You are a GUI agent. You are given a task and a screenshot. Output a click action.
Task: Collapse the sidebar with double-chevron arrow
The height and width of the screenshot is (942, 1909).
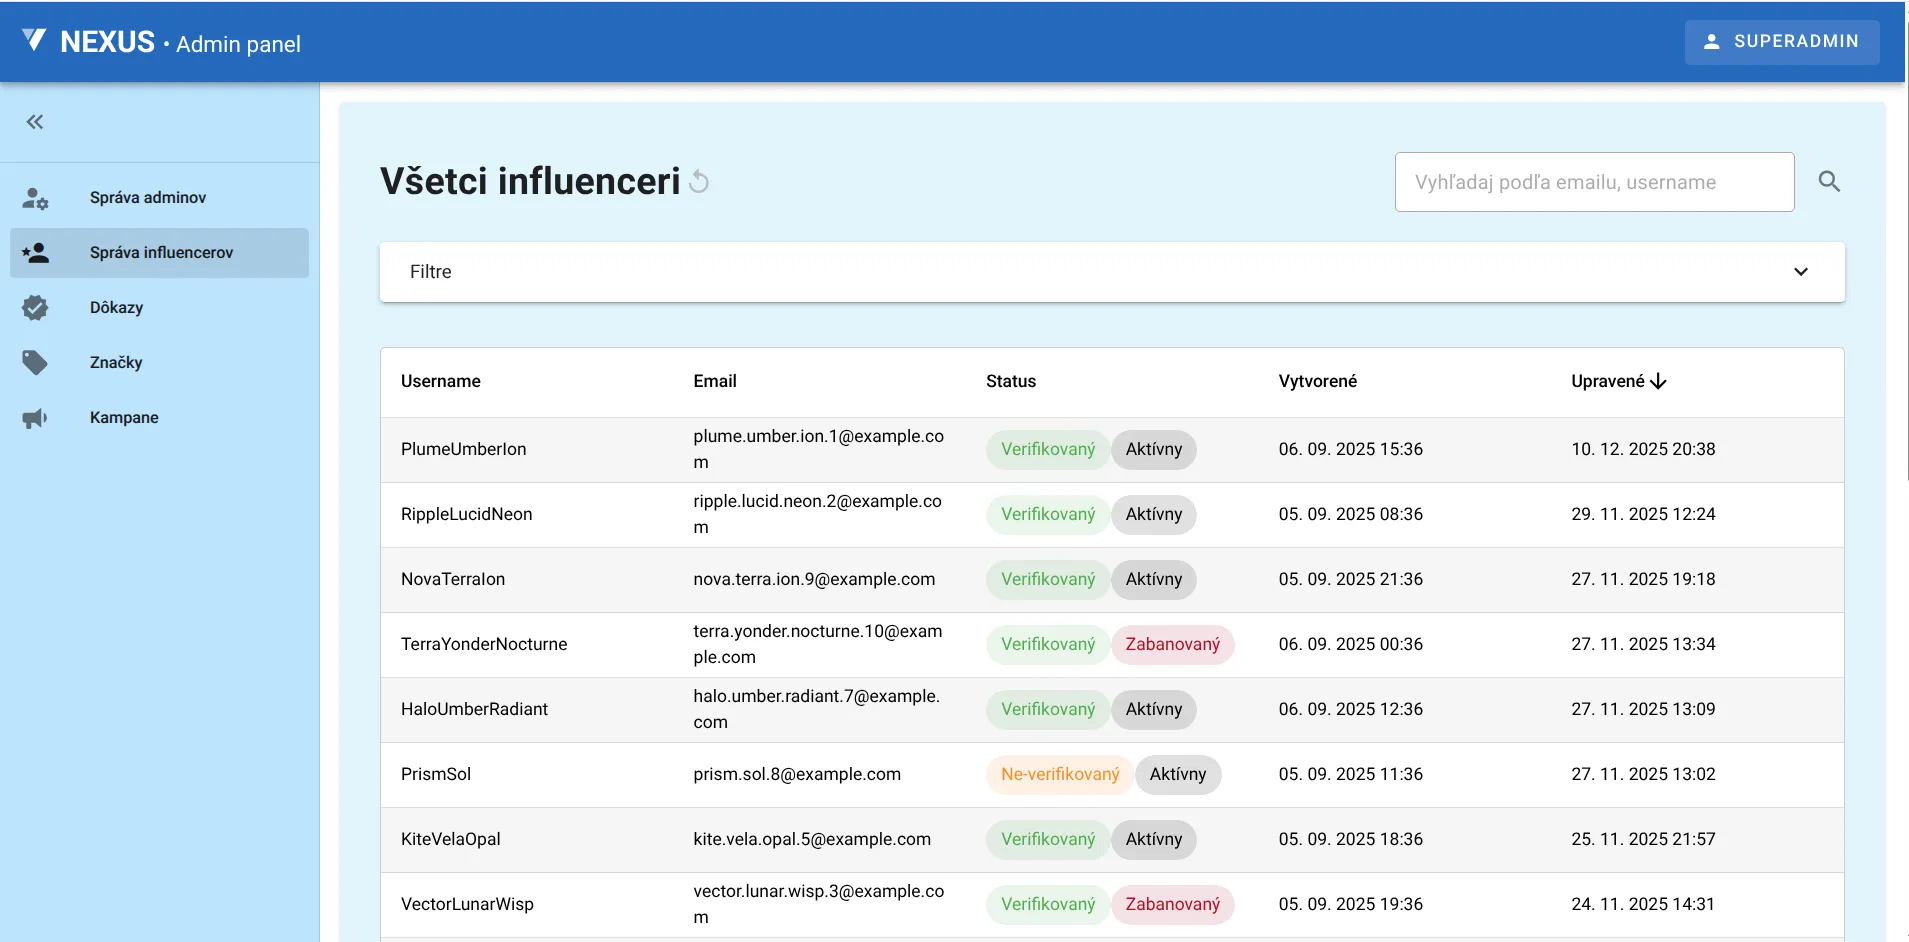point(35,121)
